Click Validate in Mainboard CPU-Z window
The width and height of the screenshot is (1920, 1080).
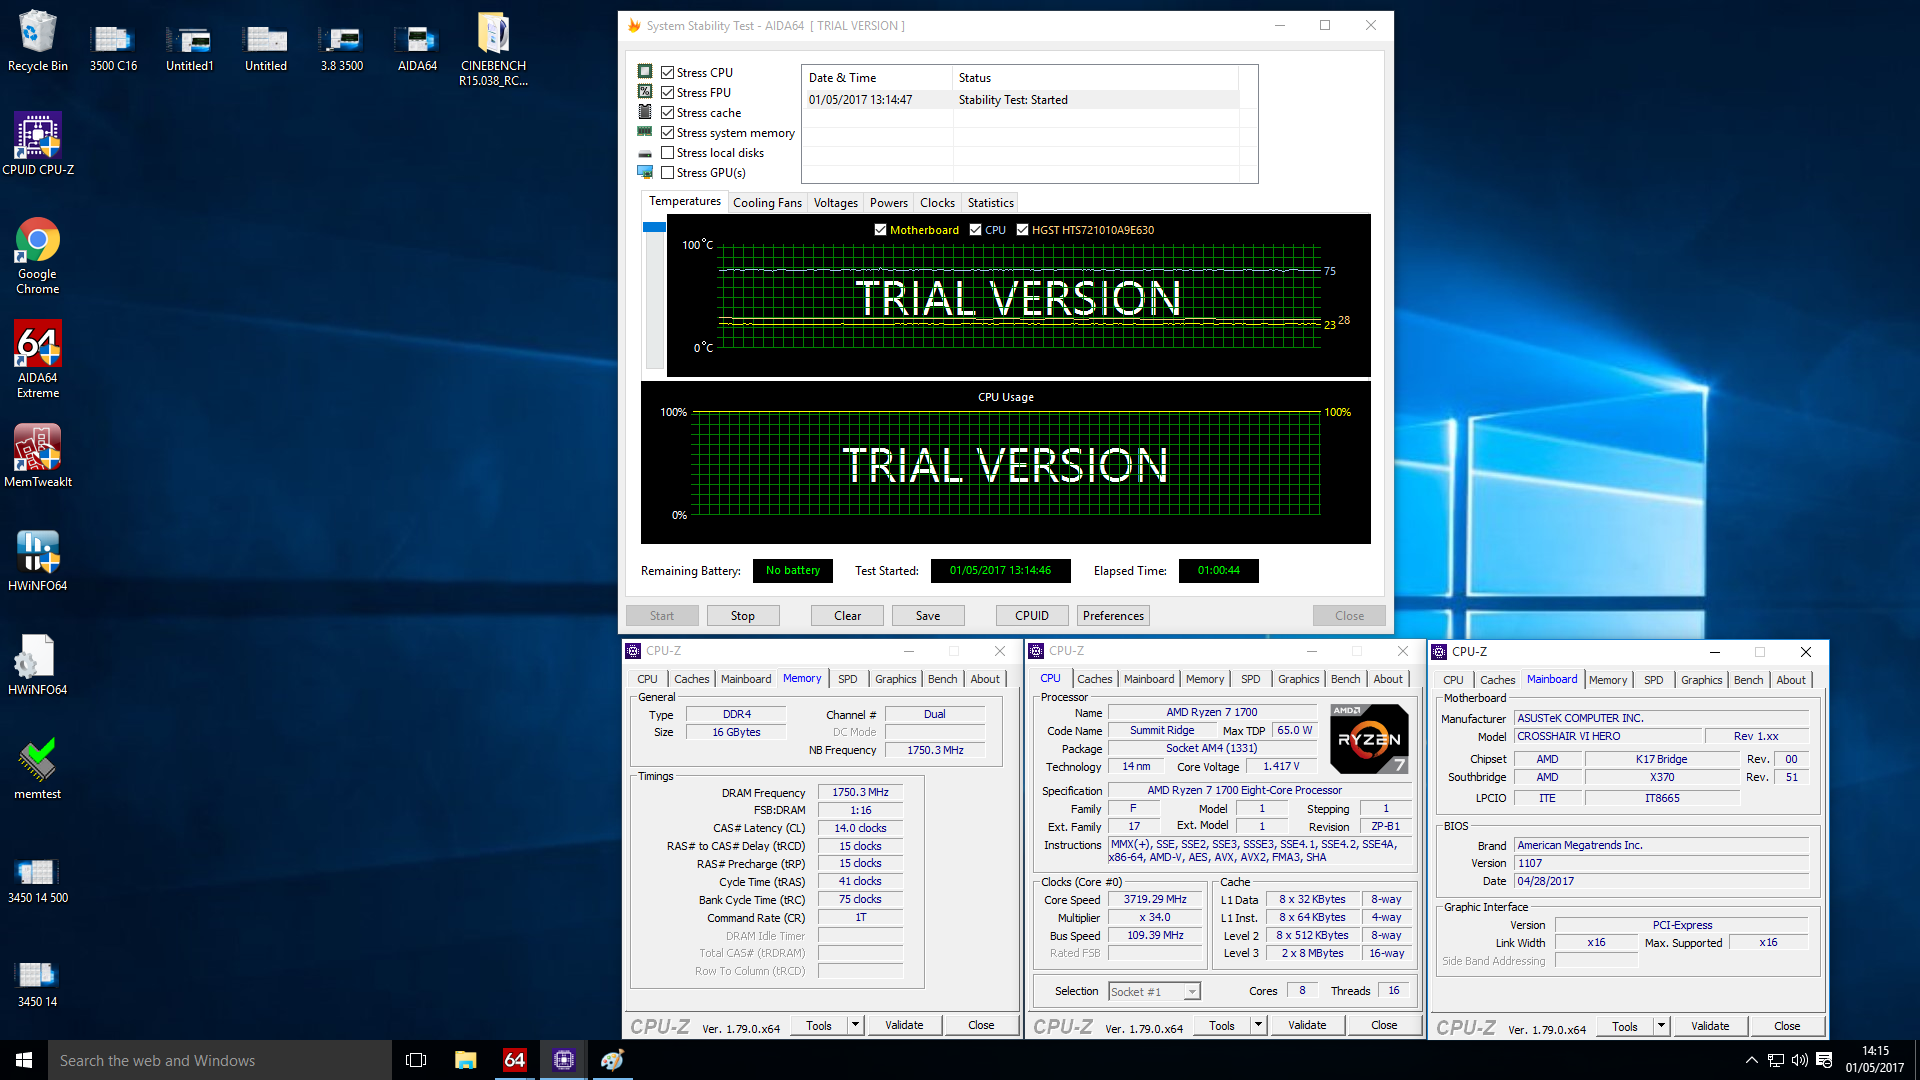(1710, 1026)
